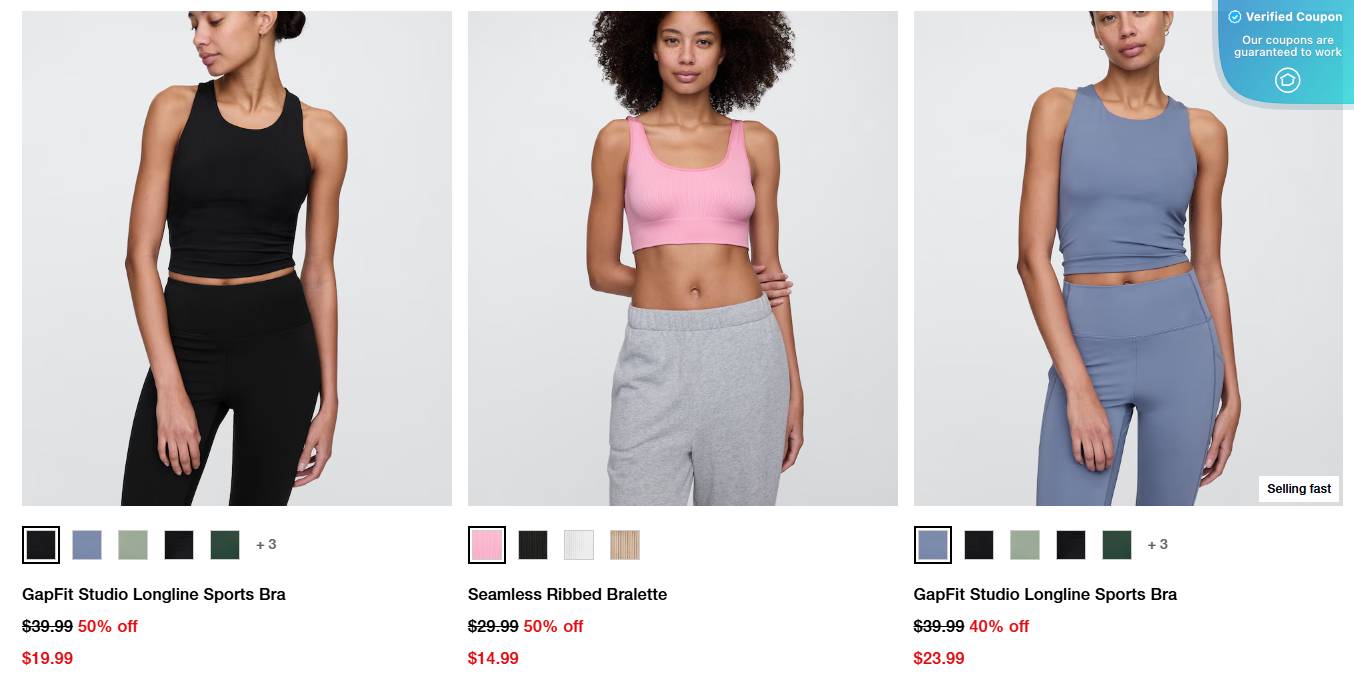The width and height of the screenshot is (1354, 695).
Task: Select dark green swatch on first sports bra
Action: click(x=225, y=545)
